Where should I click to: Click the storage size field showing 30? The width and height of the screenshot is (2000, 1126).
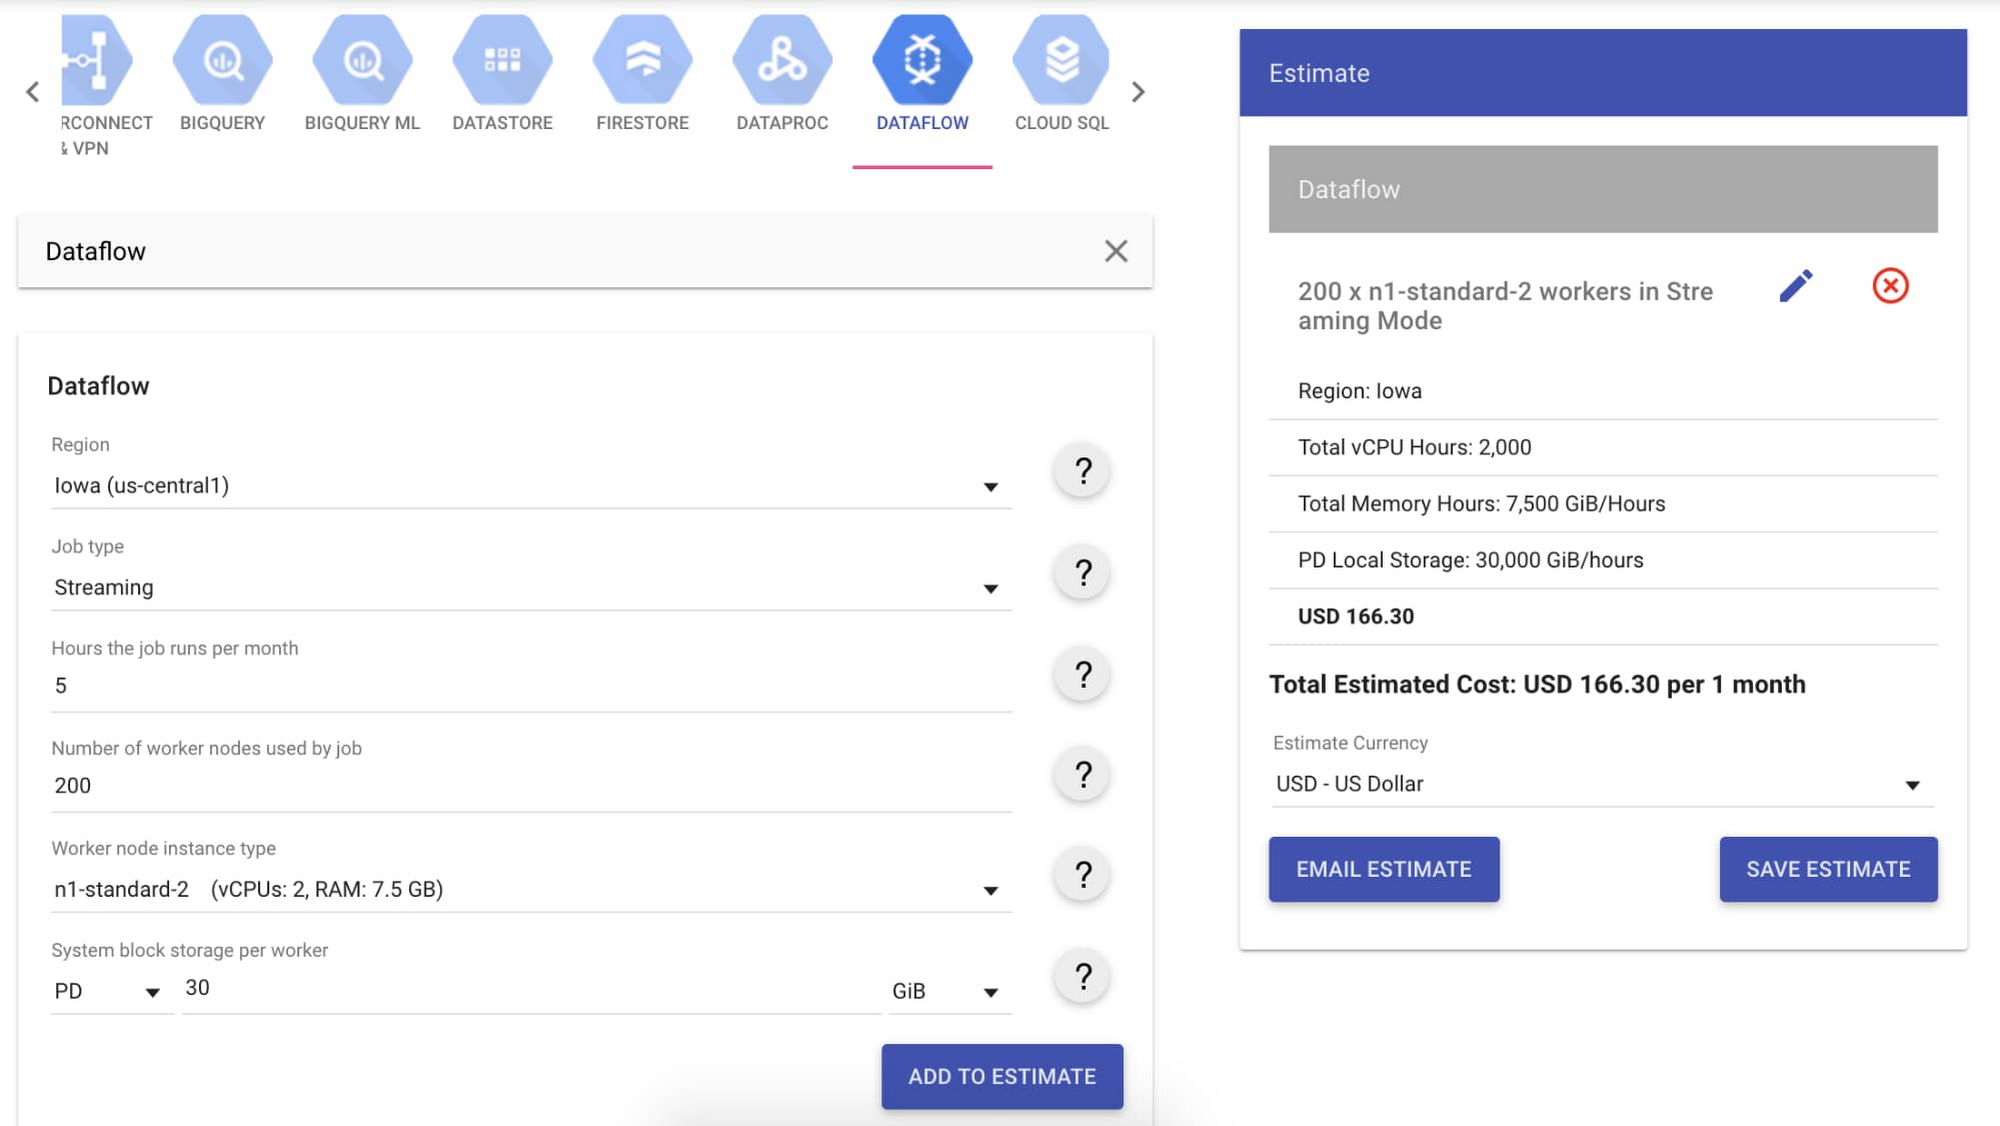click(x=531, y=988)
